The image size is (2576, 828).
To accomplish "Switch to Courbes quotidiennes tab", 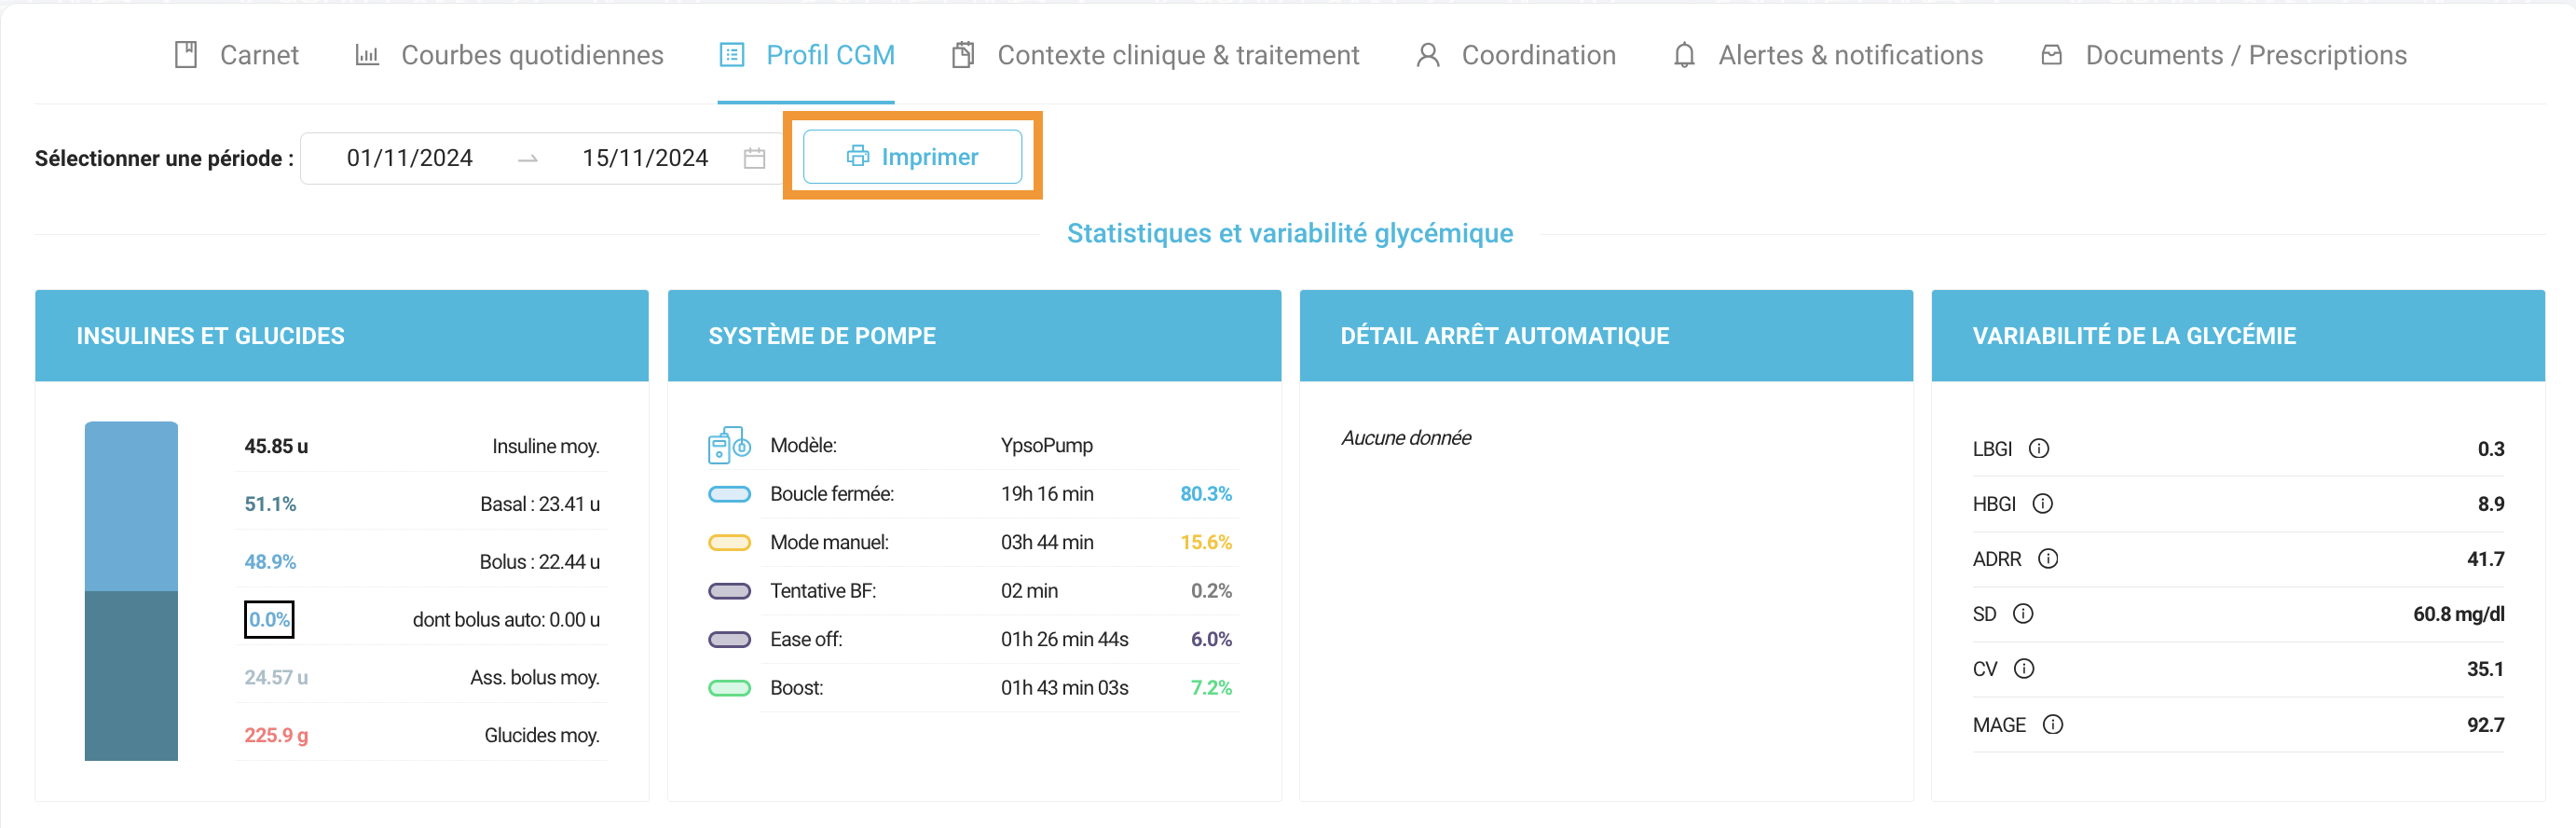I will [509, 55].
